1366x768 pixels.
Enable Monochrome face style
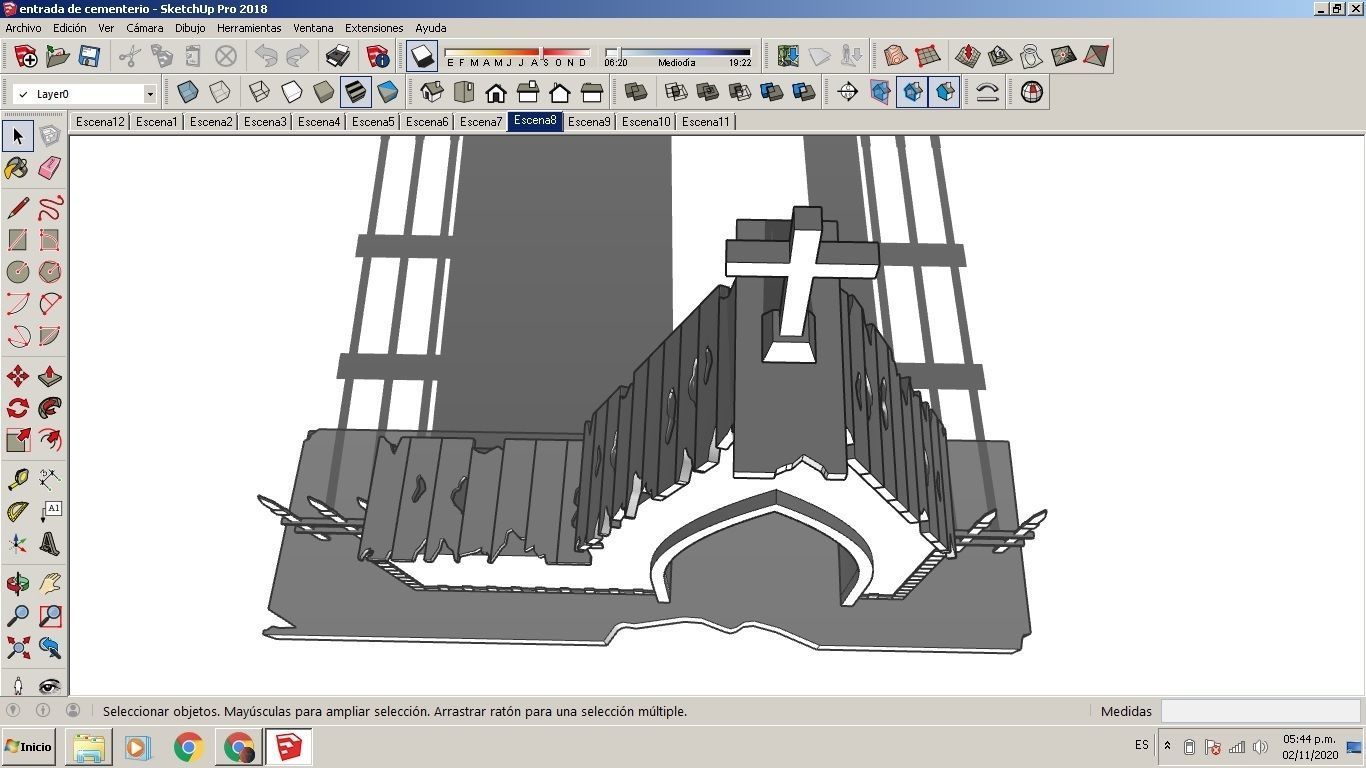pyautogui.click(x=388, y=92)
